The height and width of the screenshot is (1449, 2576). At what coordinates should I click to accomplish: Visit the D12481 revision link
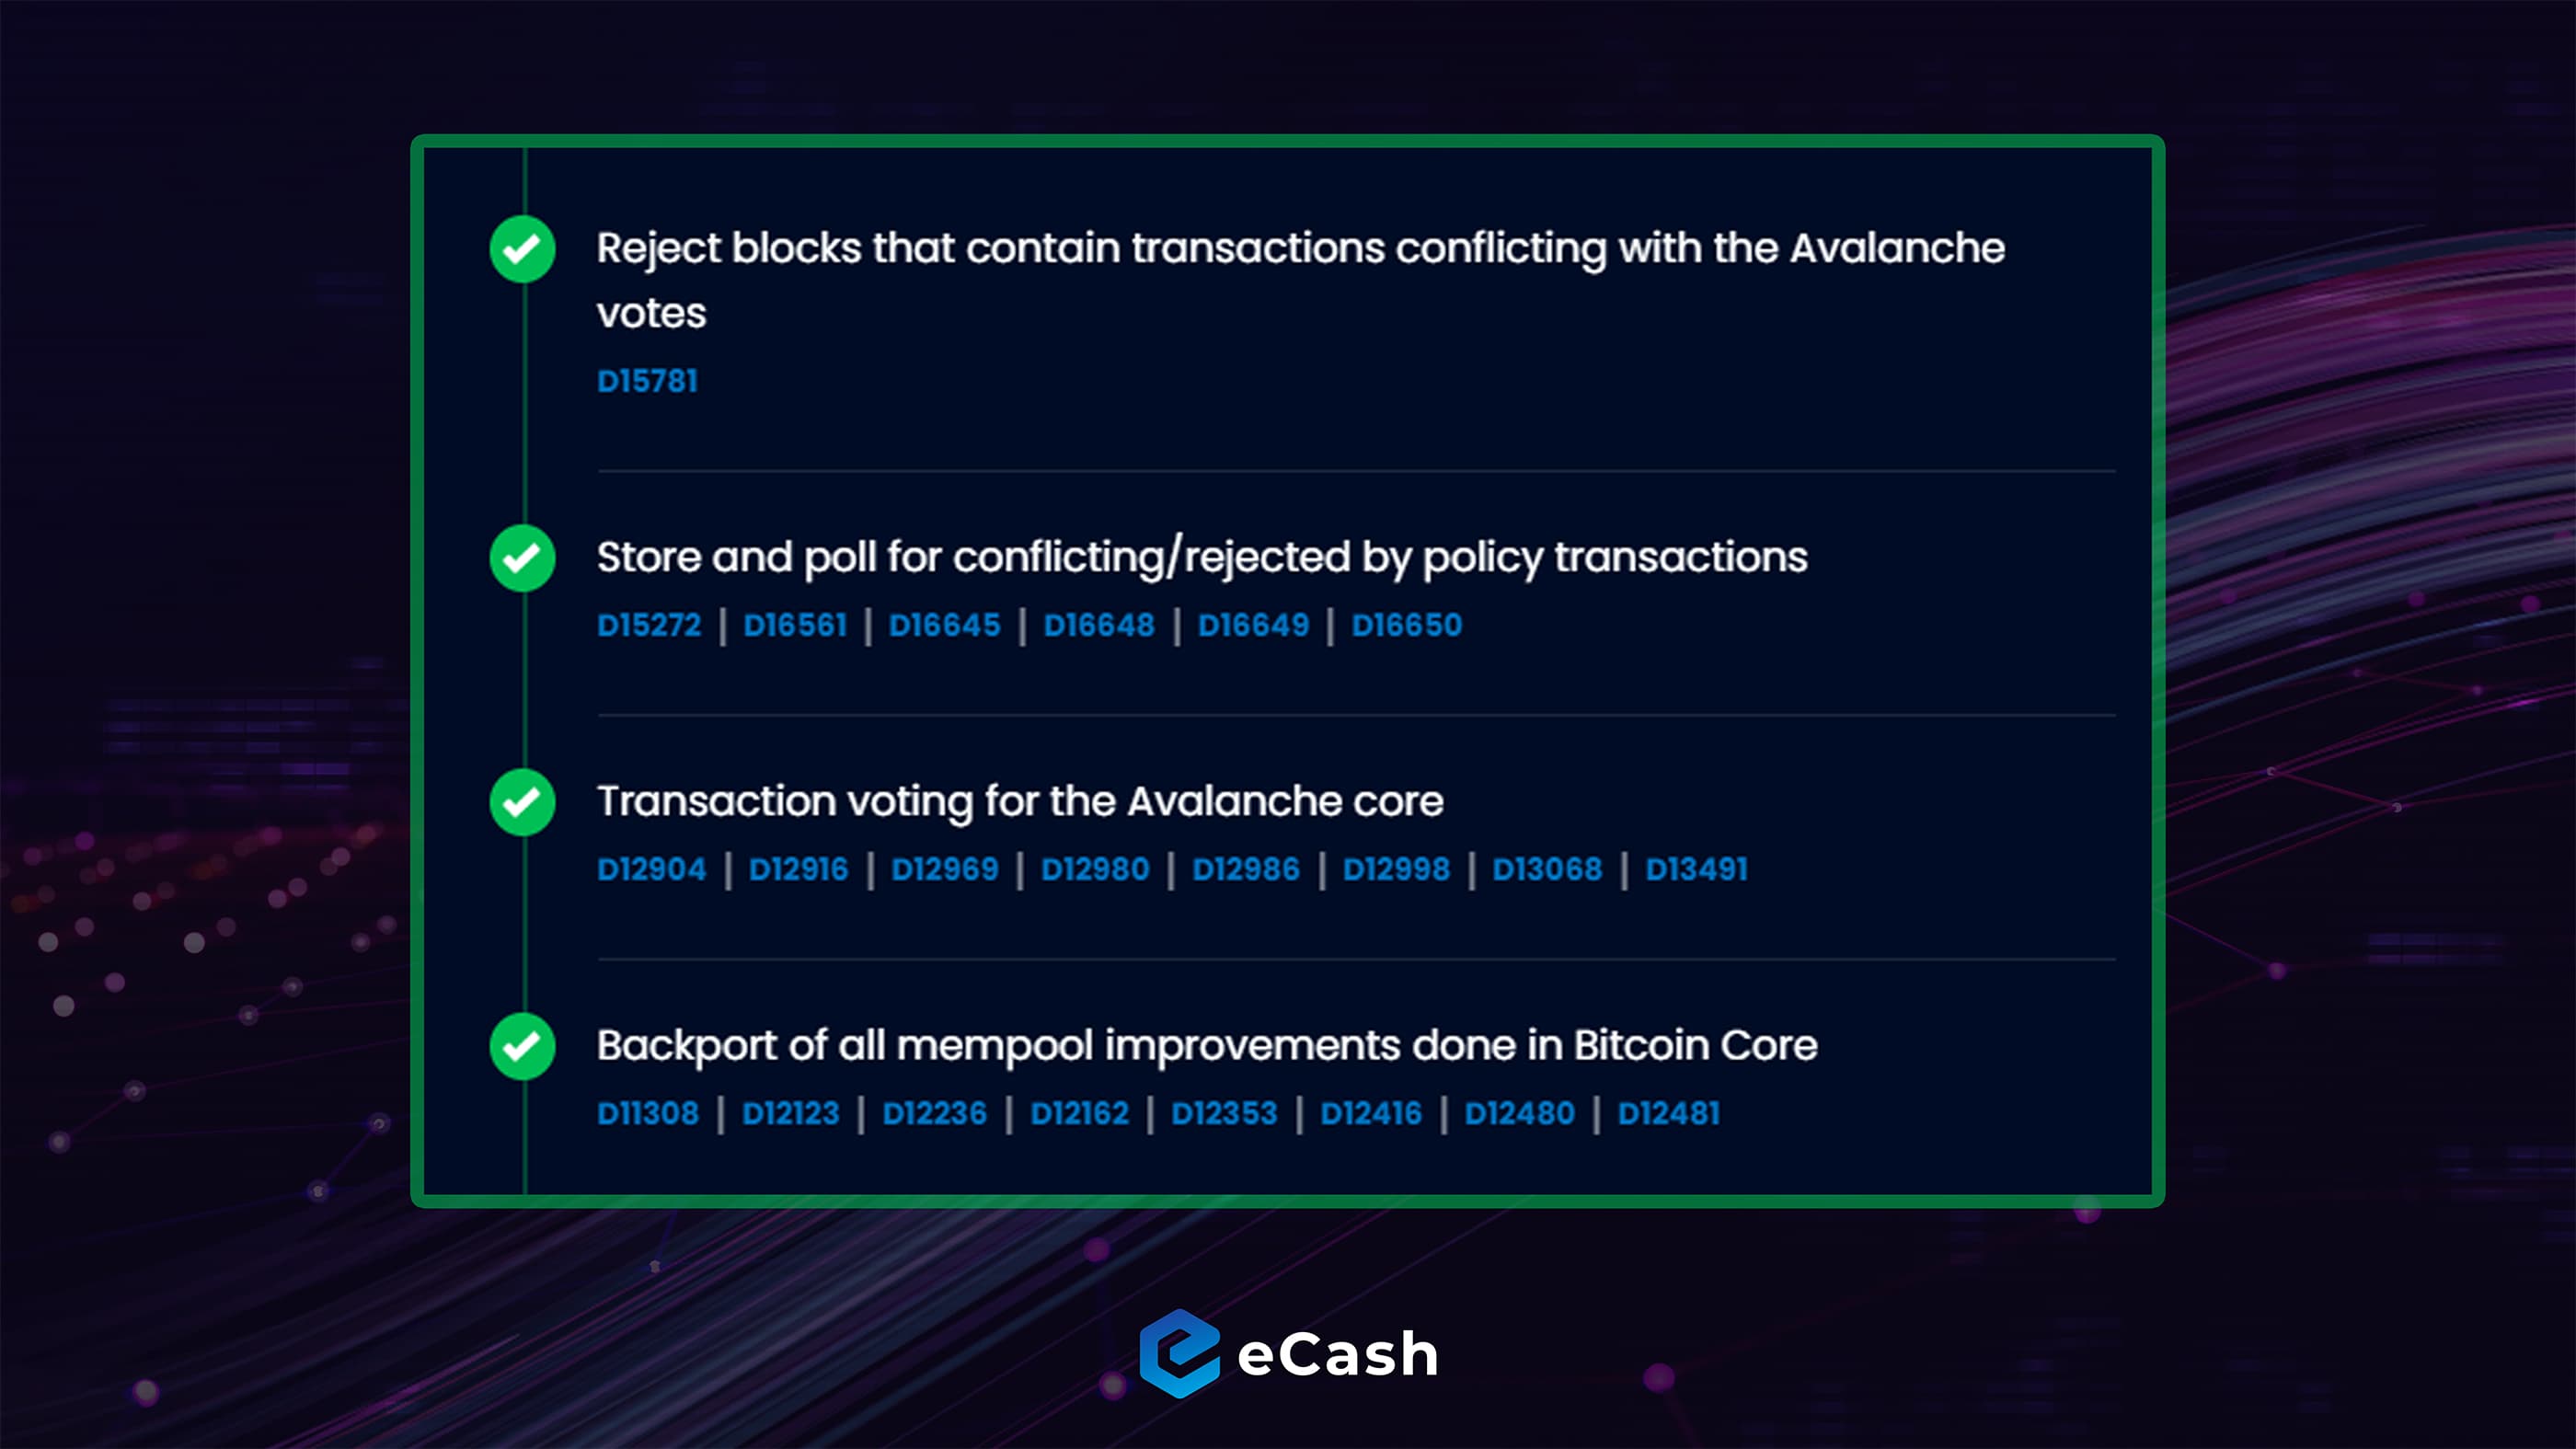1668,1113
